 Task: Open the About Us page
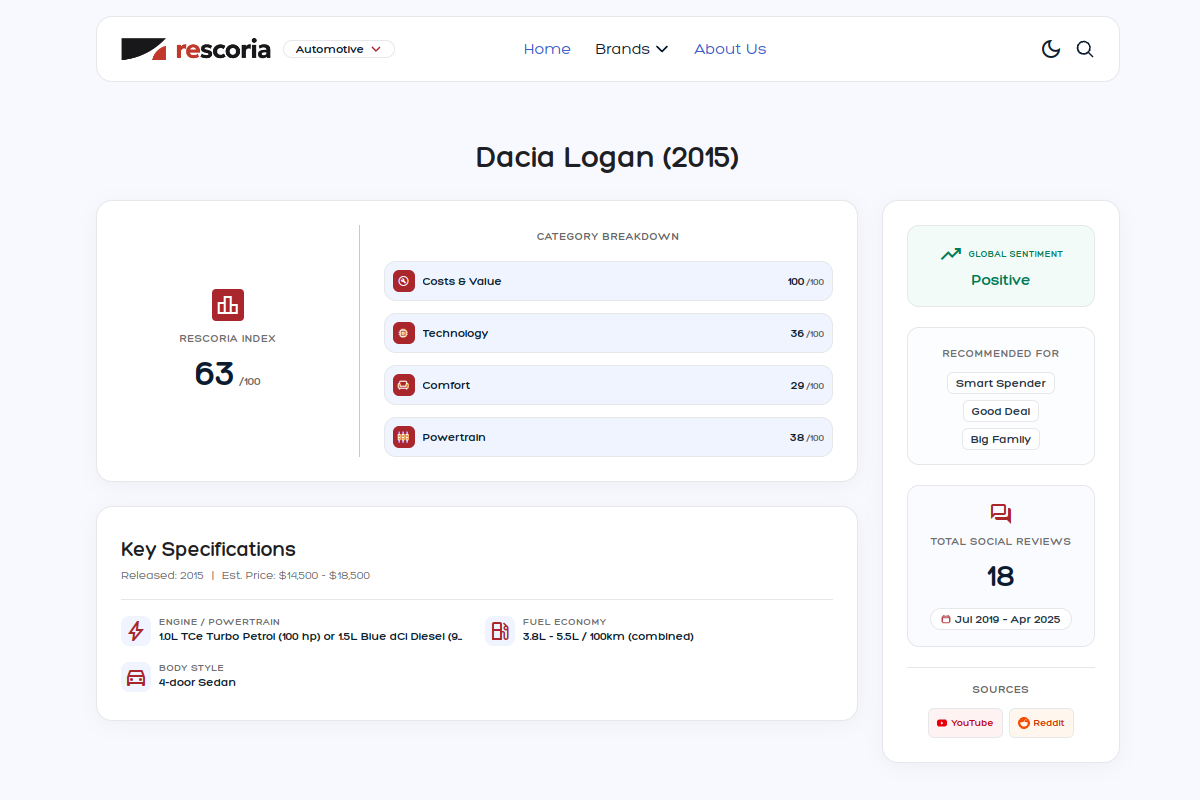730,49
